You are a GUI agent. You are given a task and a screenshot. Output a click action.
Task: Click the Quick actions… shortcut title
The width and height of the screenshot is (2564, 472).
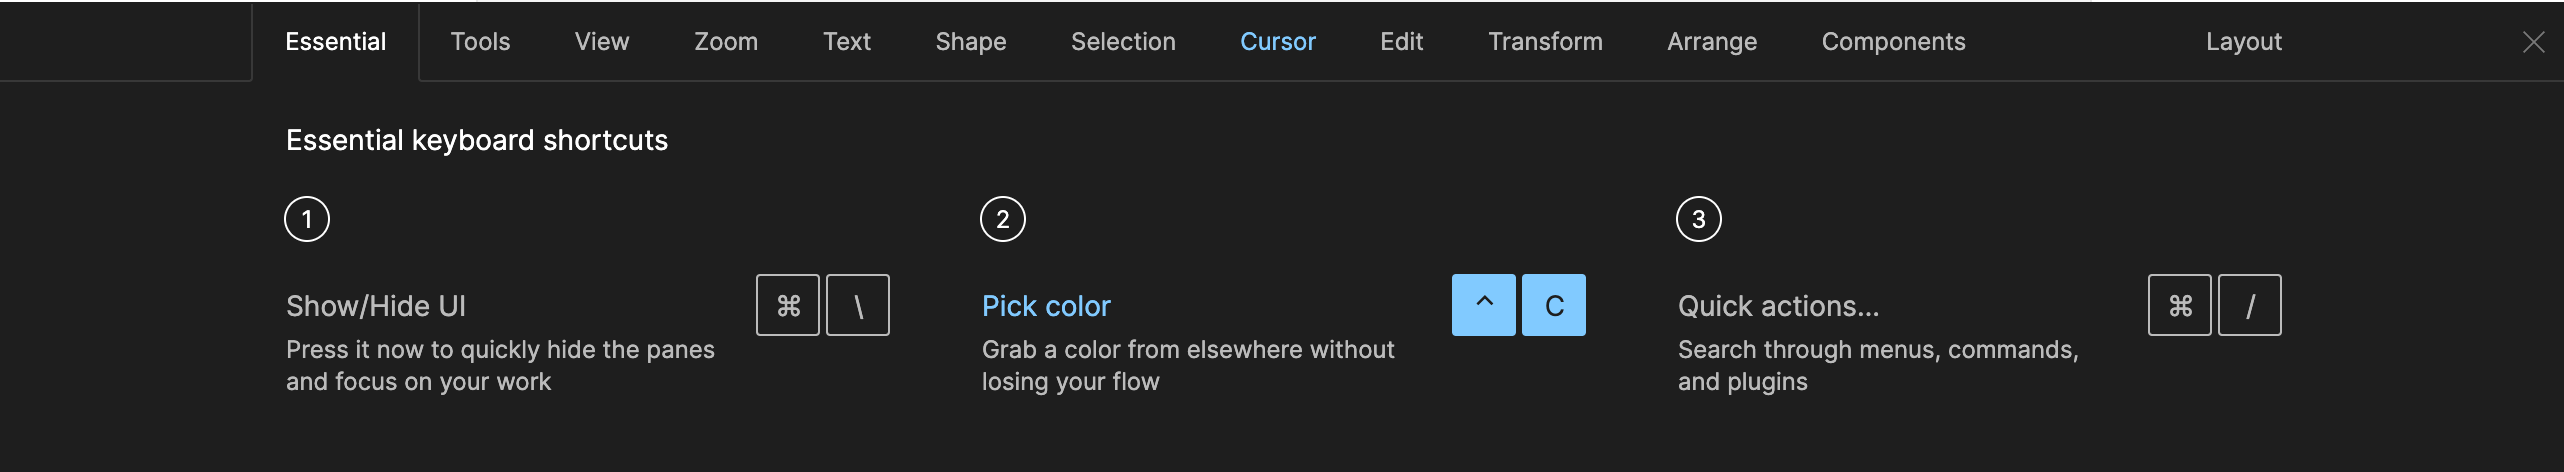1778,306
